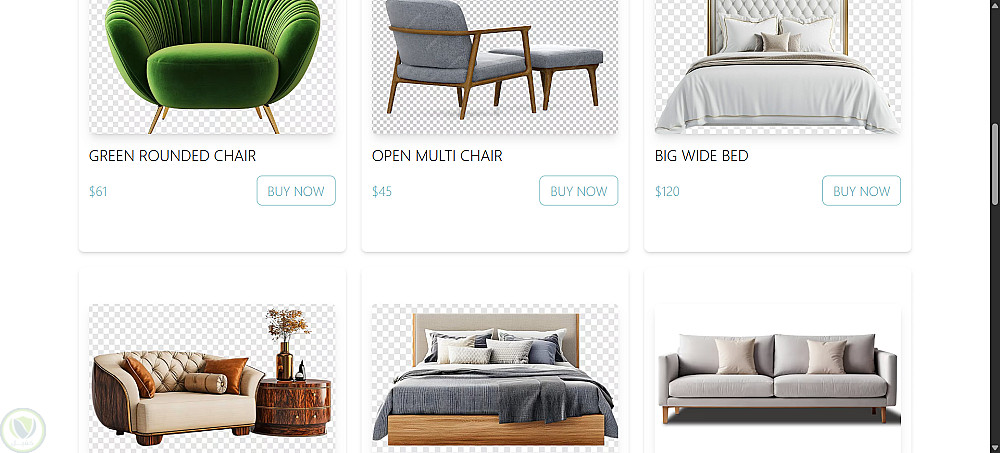Click the scrollbar up arrow
1000x453 pixels.
(x=994, y=4)
